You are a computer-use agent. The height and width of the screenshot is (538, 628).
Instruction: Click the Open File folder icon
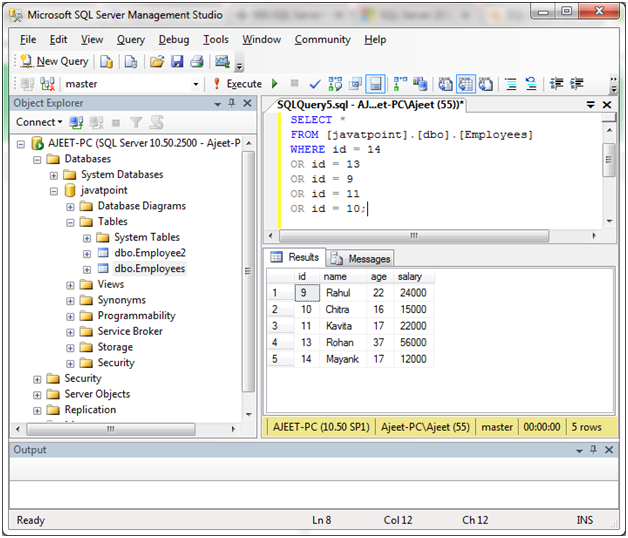[x=157, y=62]
